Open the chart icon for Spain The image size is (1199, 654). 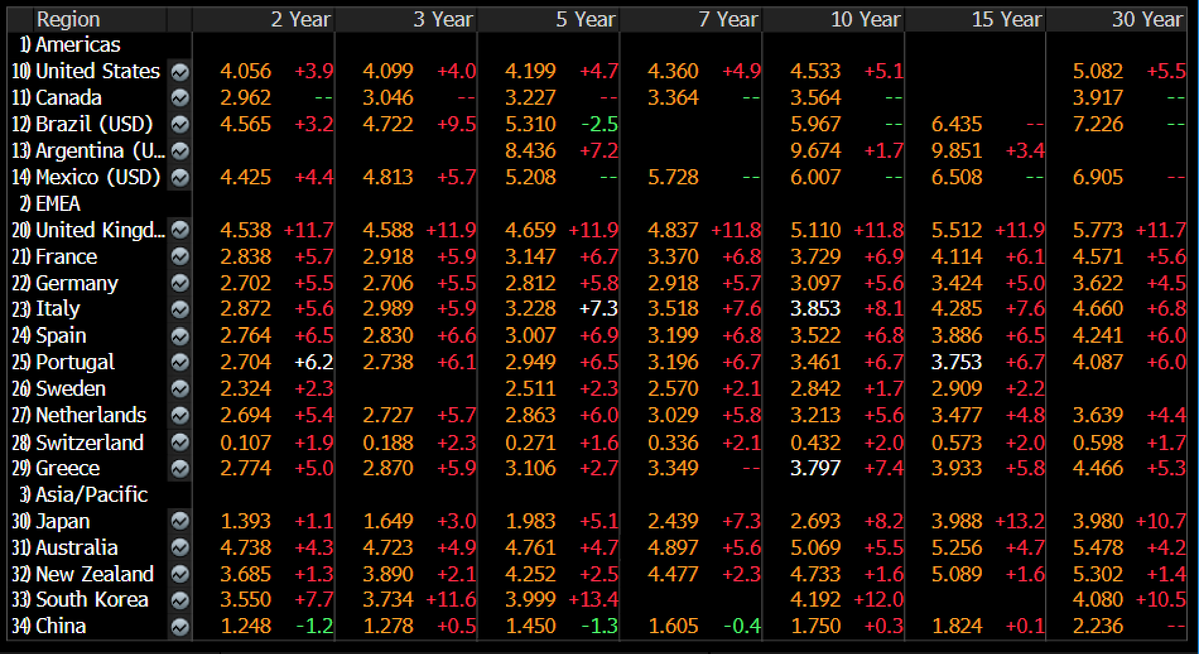click(180, 337)
